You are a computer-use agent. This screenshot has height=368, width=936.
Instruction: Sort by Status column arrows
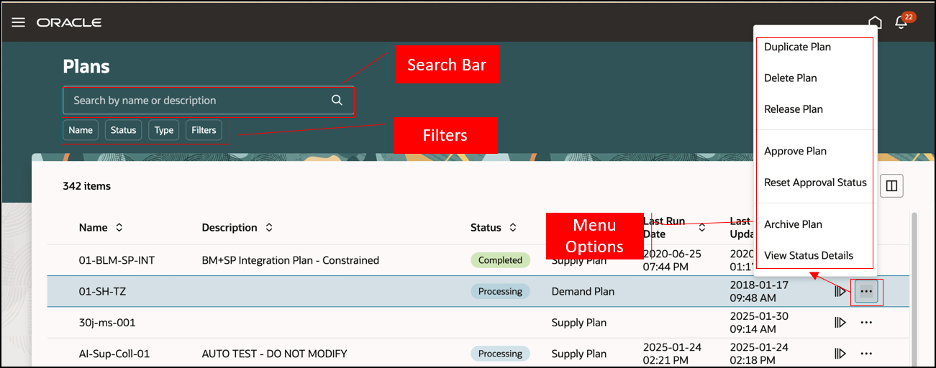pos(512,228)
